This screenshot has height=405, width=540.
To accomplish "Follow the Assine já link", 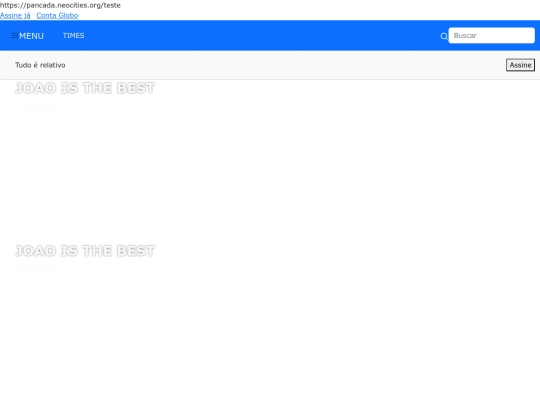I will pyautogui.click(x=15, y=15).
